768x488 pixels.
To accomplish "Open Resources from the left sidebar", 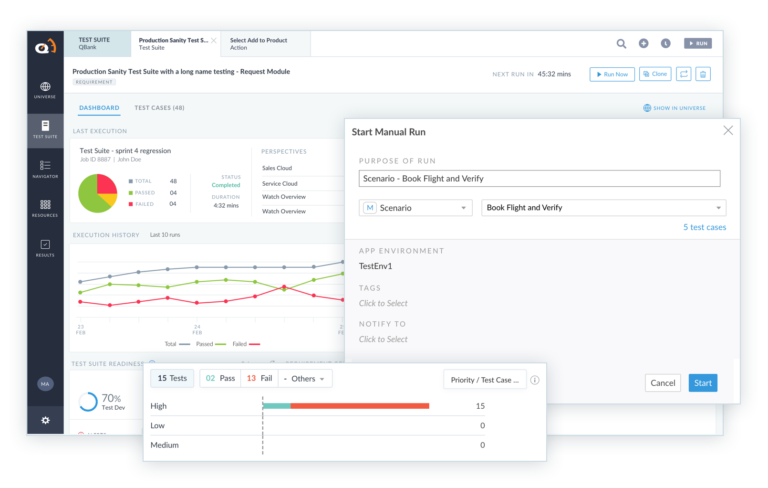I will pyautogui.click(x=45, y=207).
